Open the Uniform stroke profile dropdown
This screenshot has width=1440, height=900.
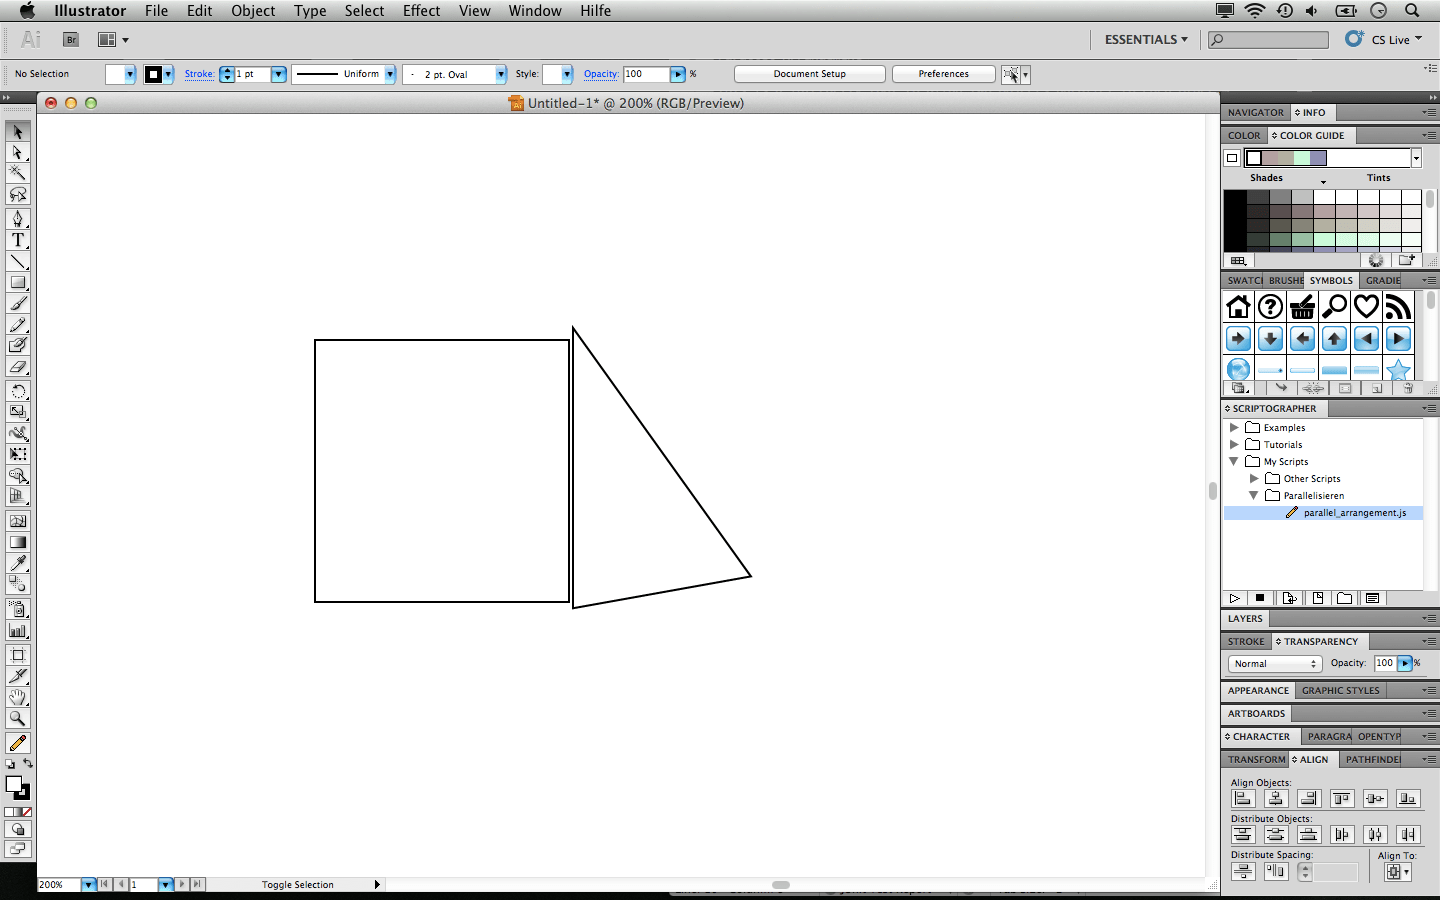pos(389,73)
